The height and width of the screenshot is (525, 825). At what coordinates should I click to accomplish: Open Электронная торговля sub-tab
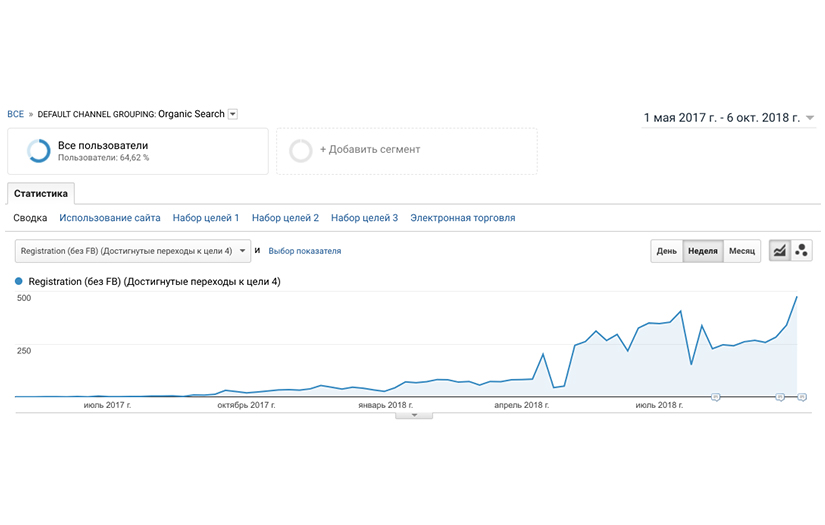pos(462,218)
